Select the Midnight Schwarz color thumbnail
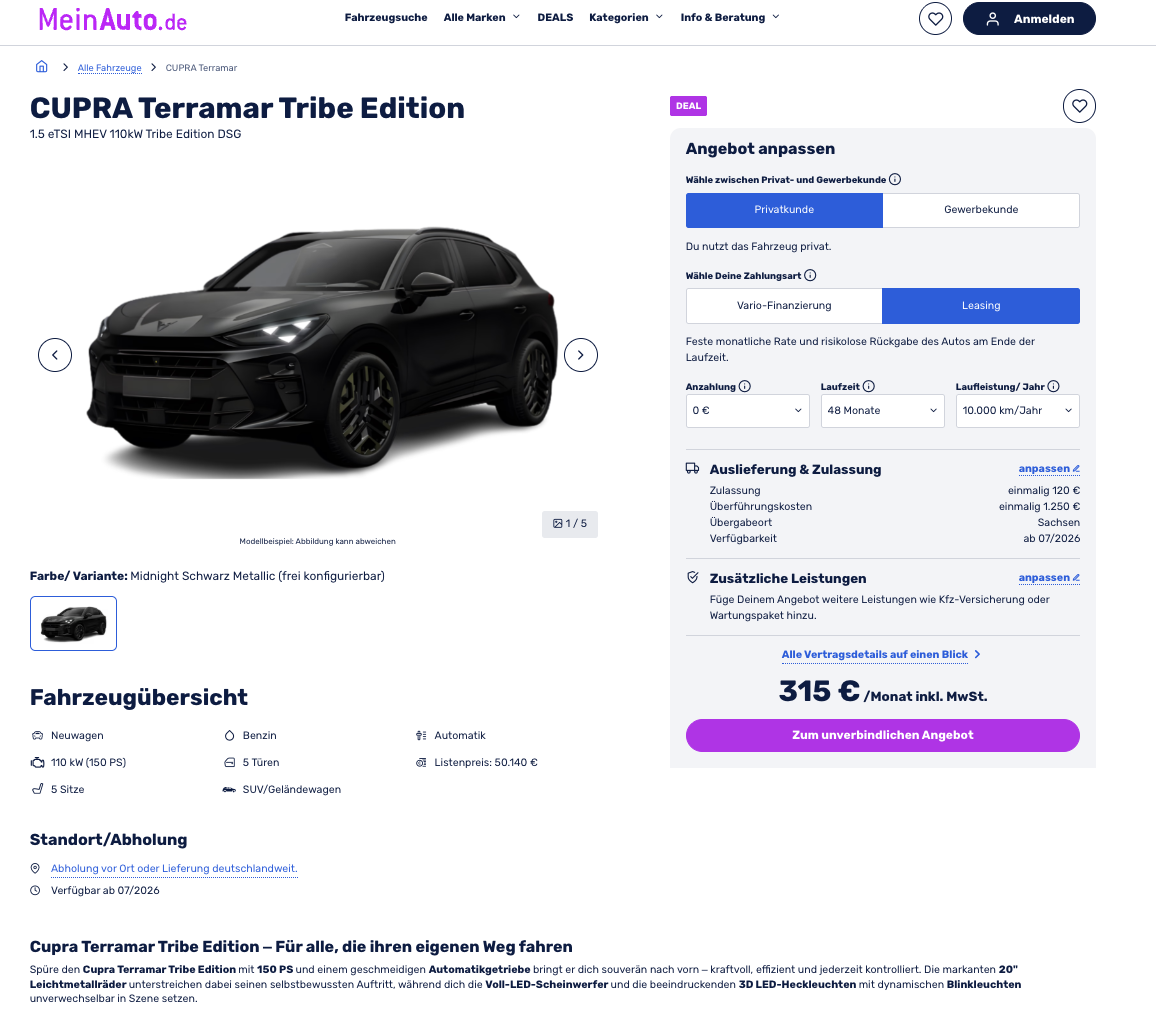The image size is (1156, 1014). (73, 623)
